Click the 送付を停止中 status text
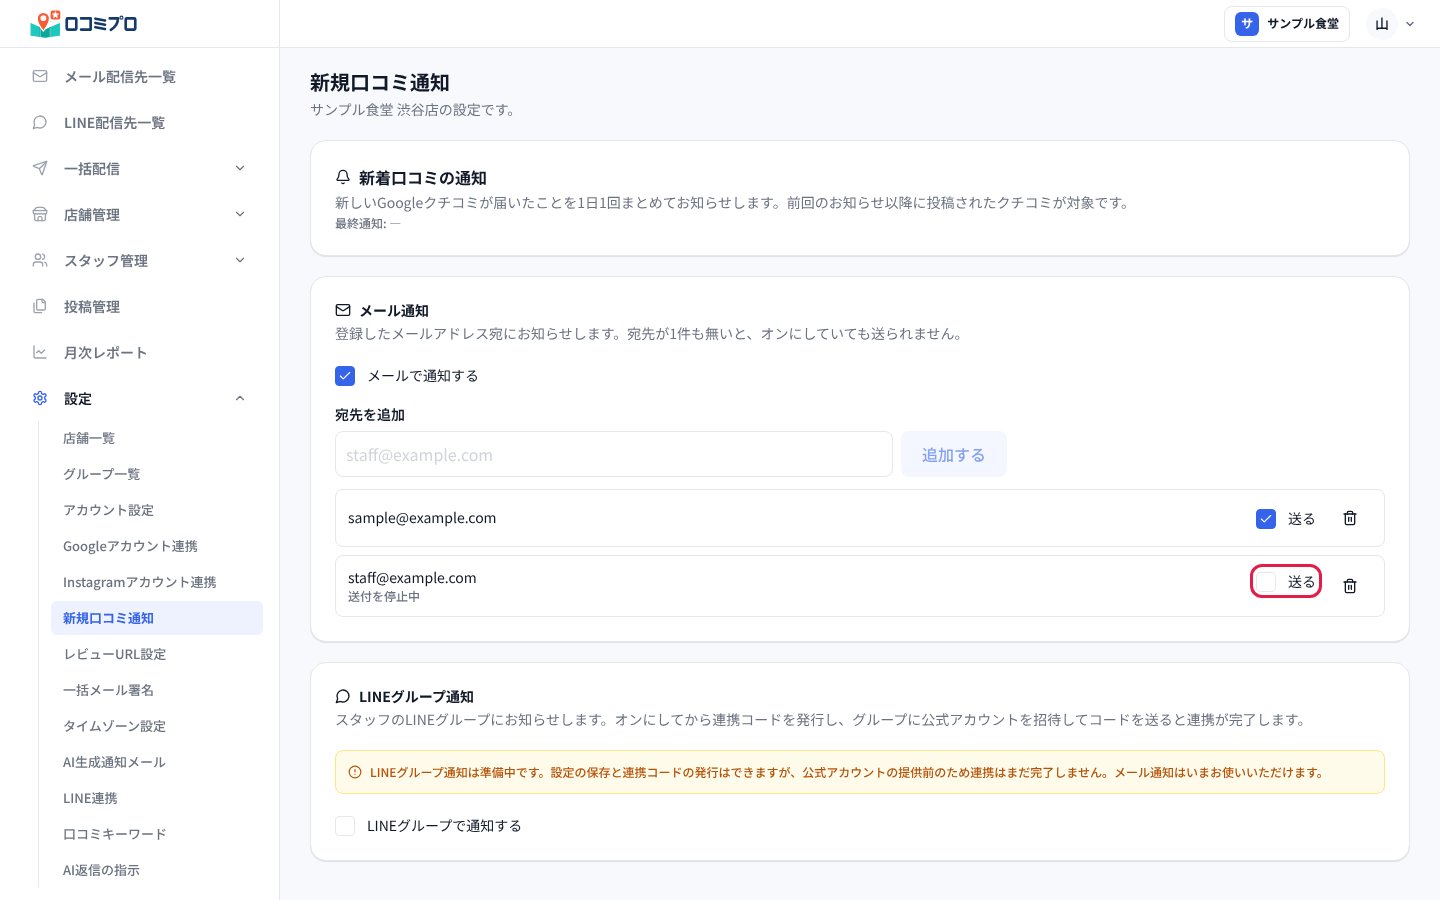The width and height of the screenshot is (1440, 900). 384,597
